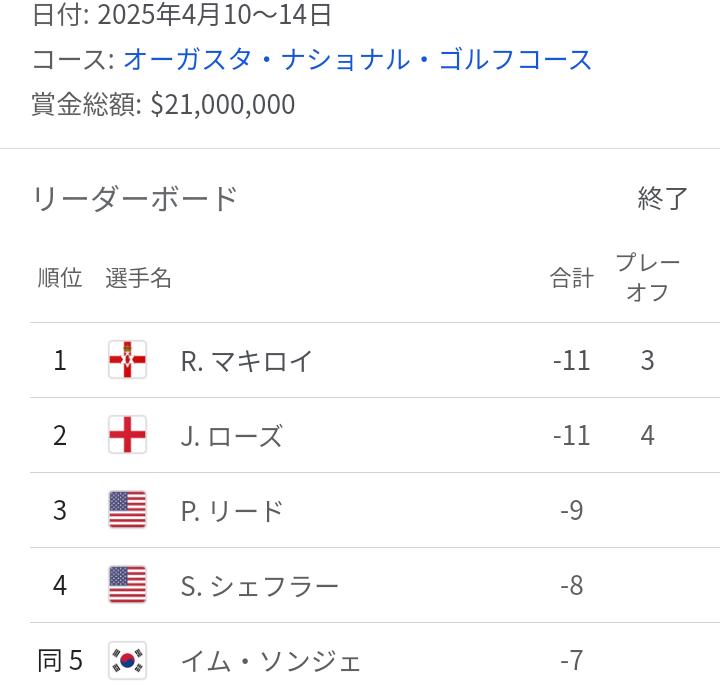Click the 終了 status label
The height and width of the screenshot is (692, 720).
pyautogui.click(x=663, y=198)
